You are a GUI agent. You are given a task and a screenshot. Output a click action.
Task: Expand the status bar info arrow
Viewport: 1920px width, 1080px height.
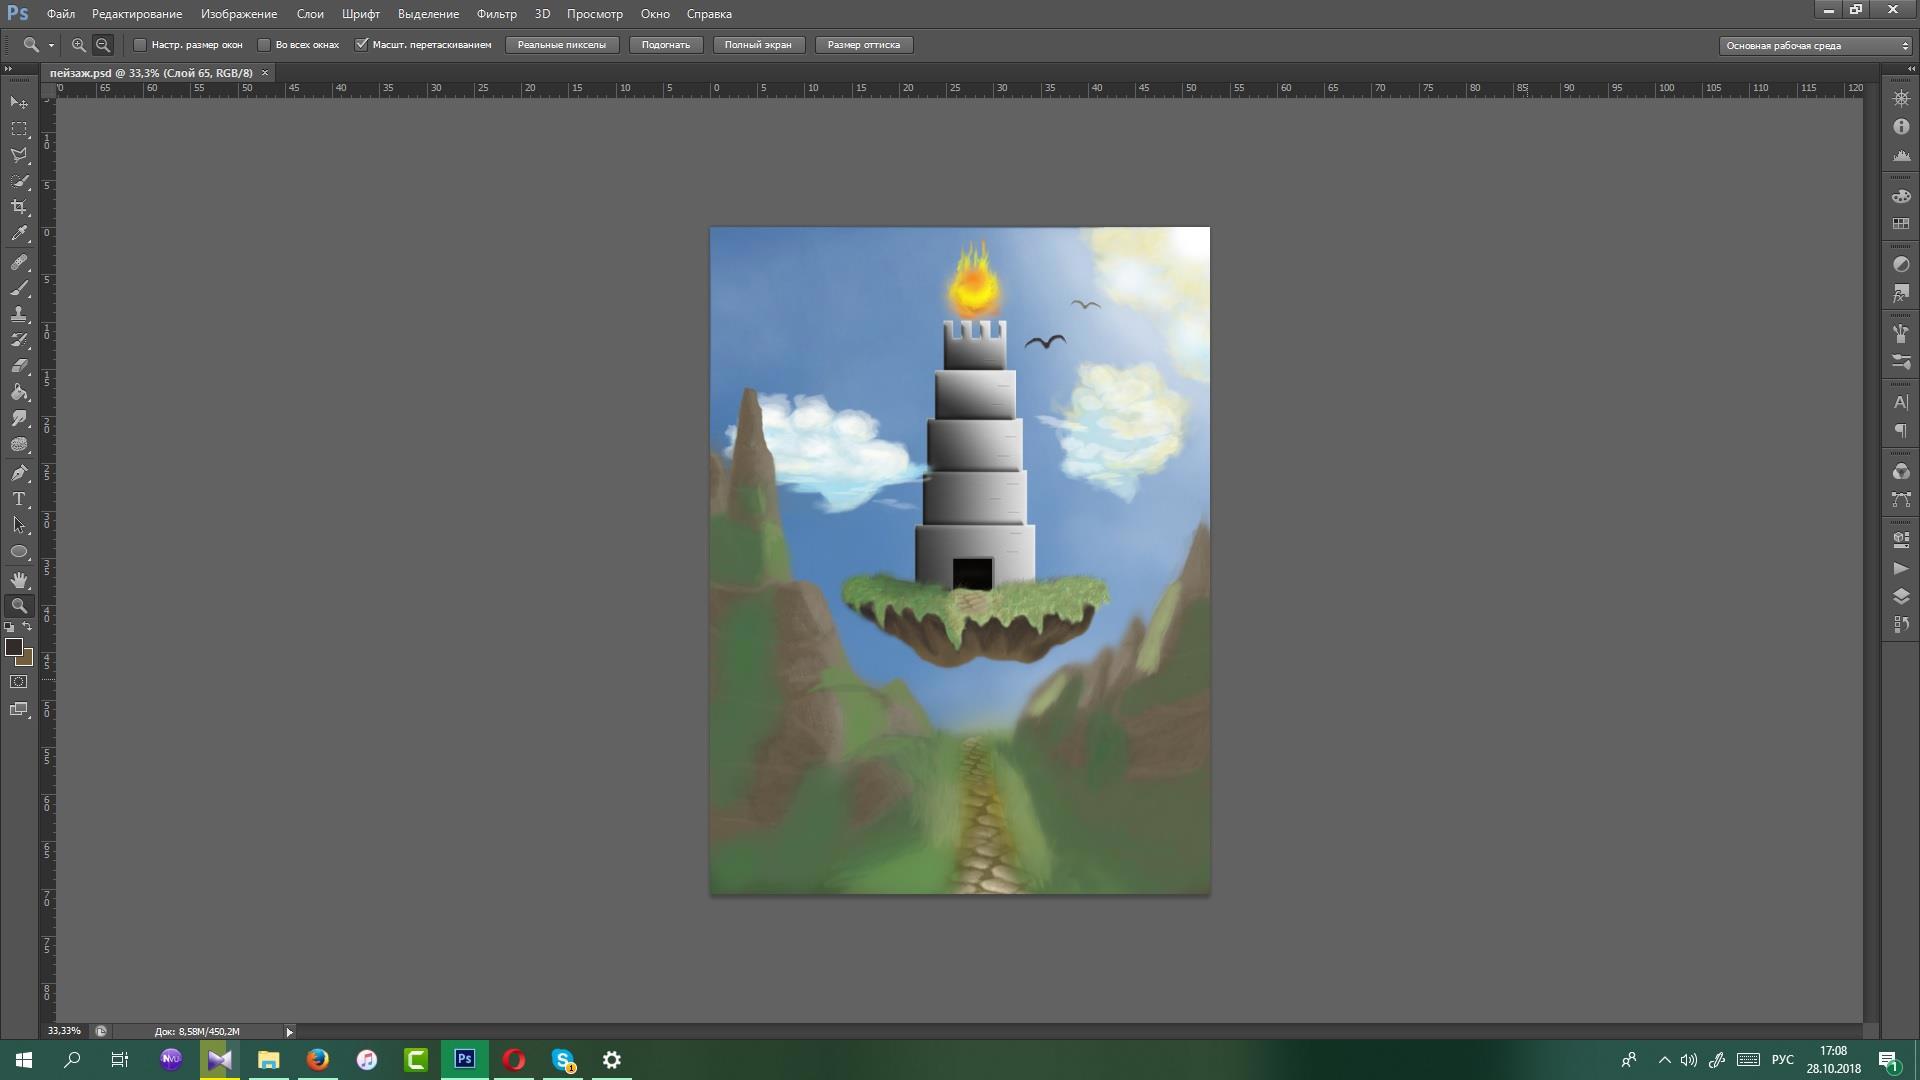click(289, 1031)
